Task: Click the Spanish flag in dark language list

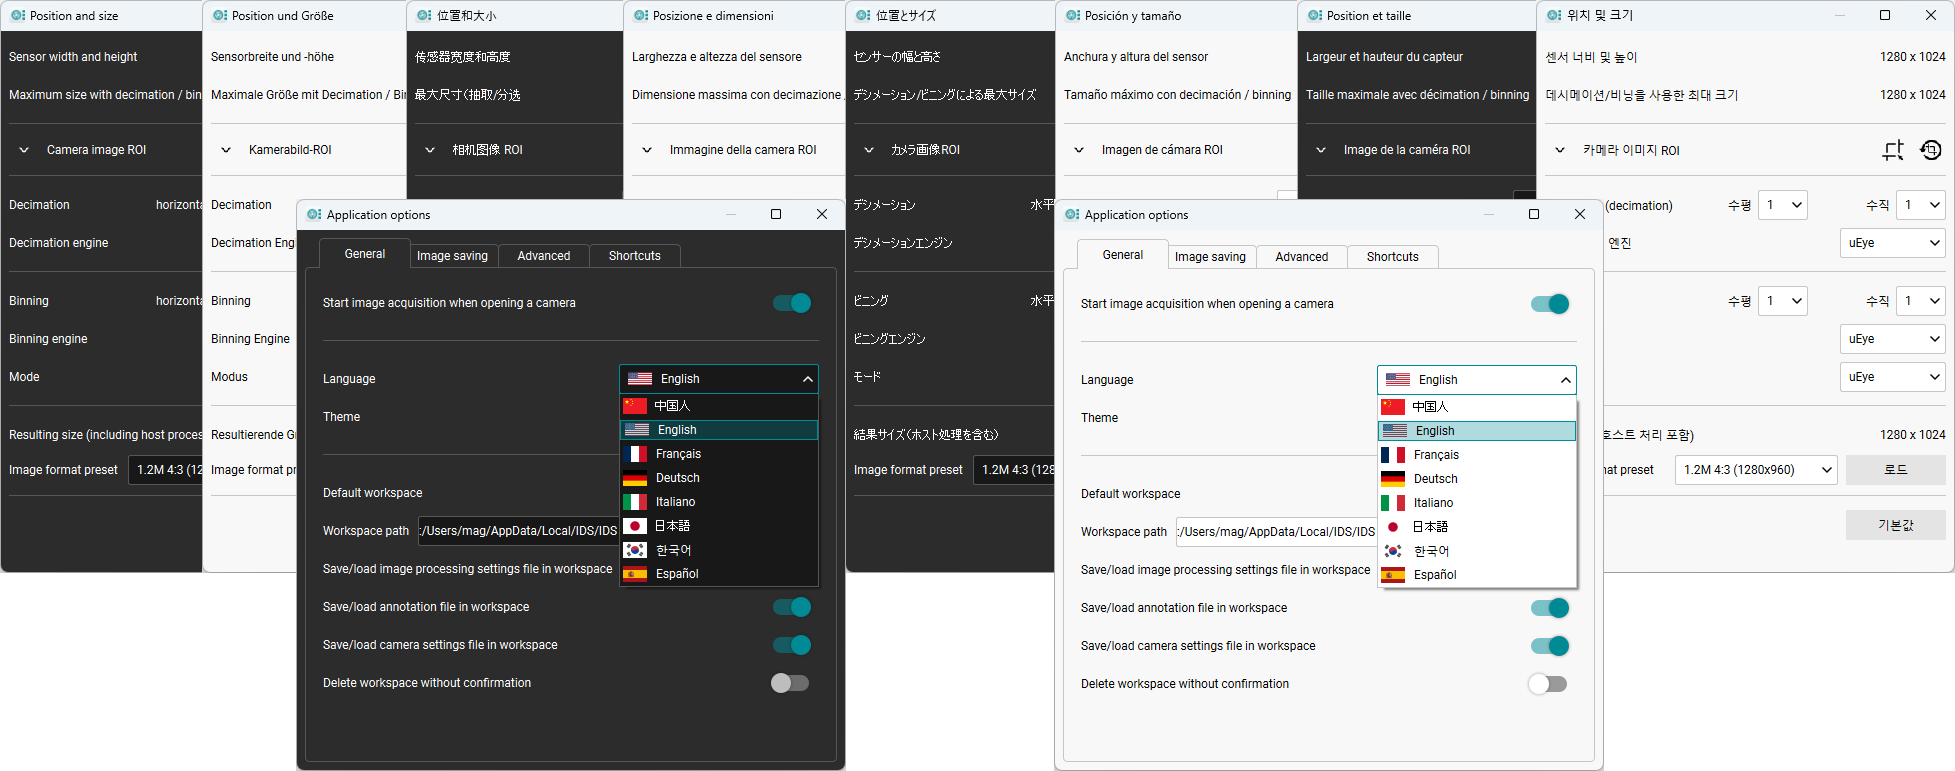Action: point(635,574)
